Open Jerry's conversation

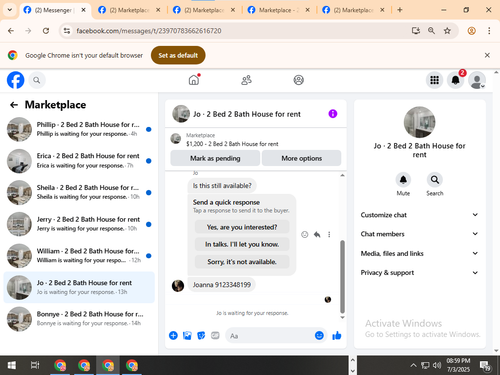(79, 224)
